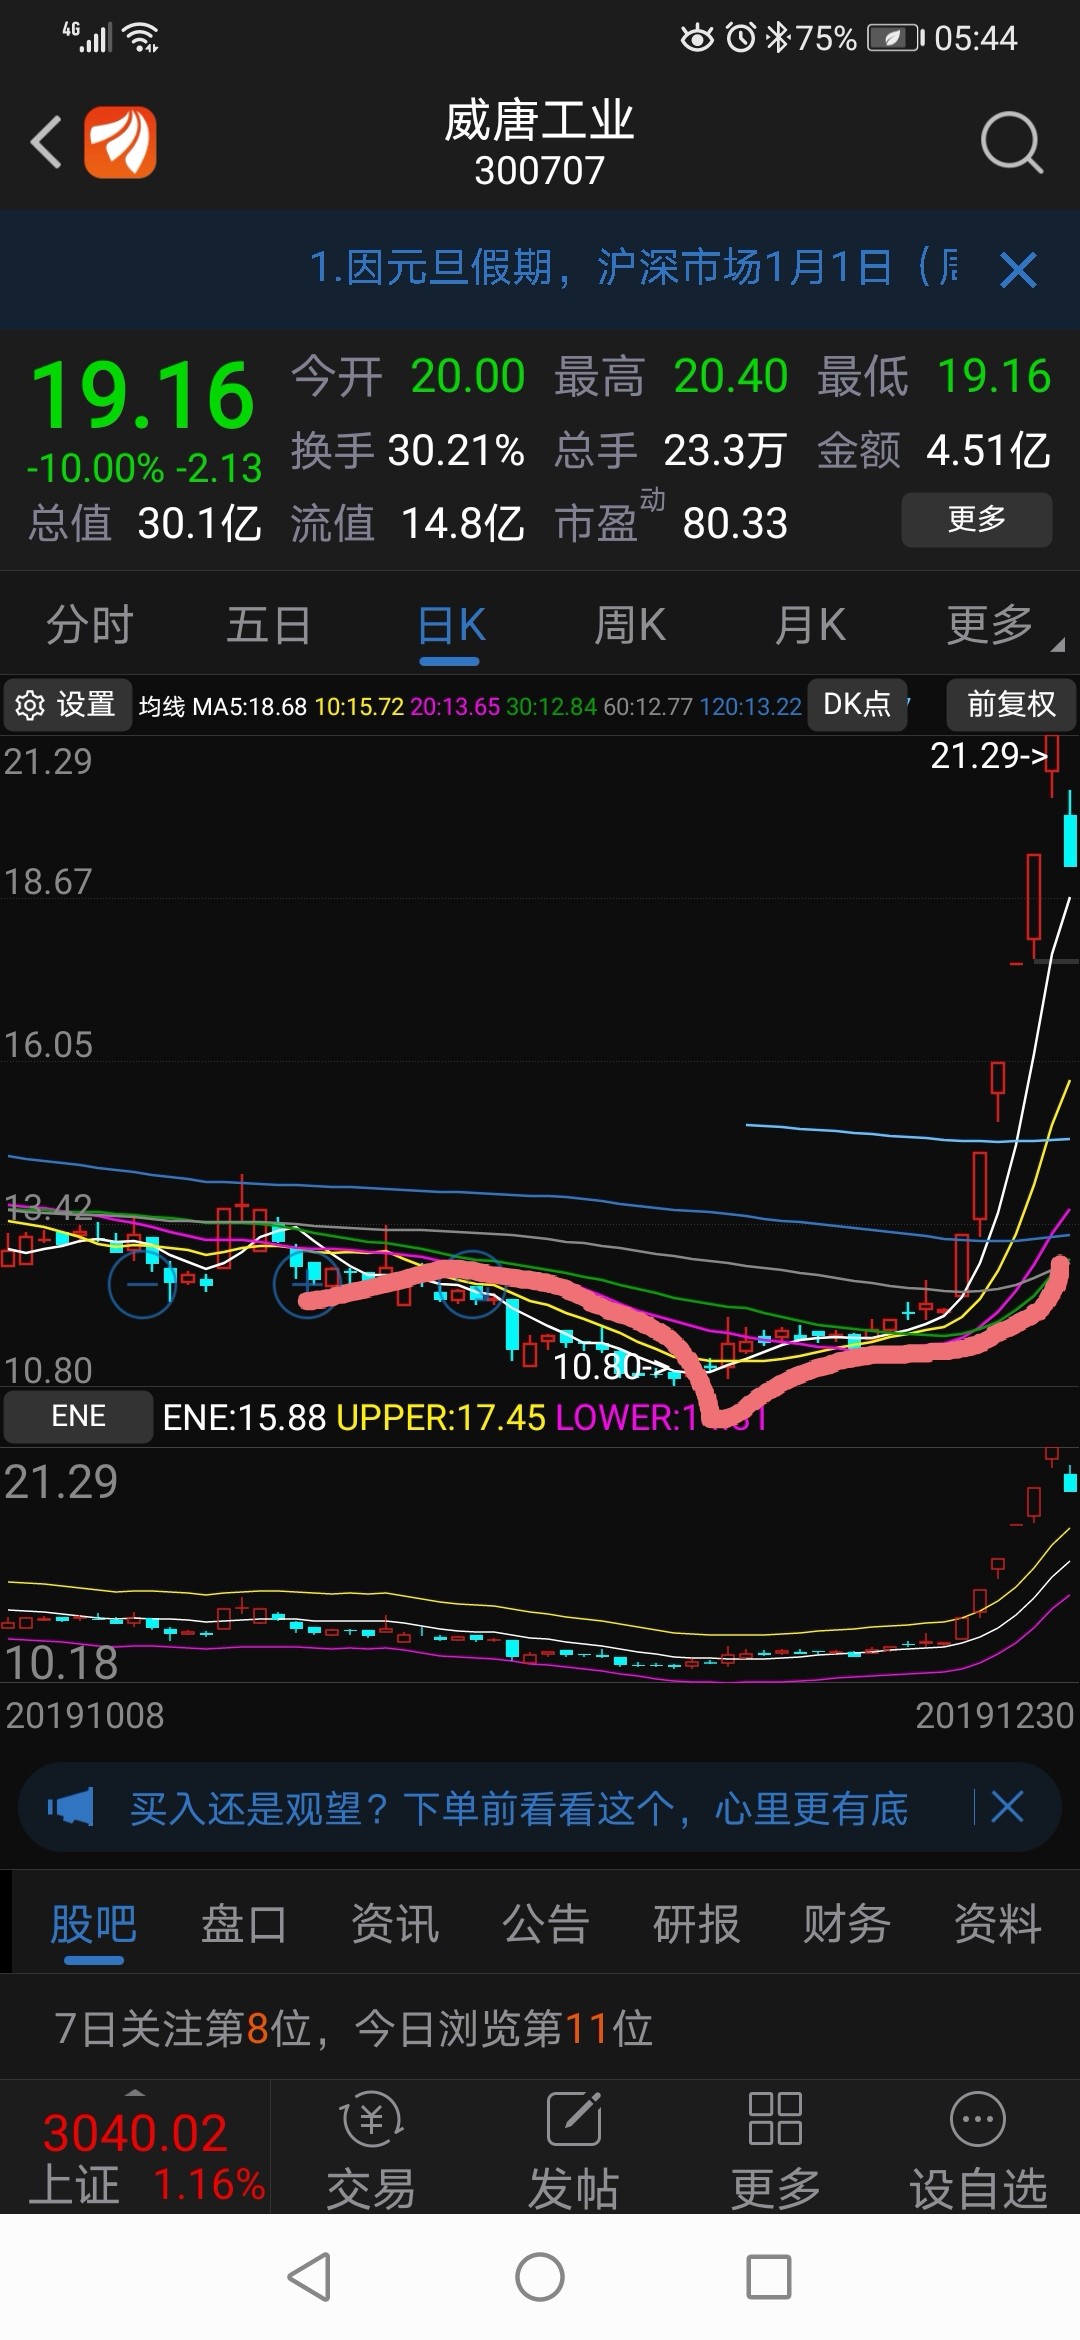Toggle the DK点 indicator

857,705
